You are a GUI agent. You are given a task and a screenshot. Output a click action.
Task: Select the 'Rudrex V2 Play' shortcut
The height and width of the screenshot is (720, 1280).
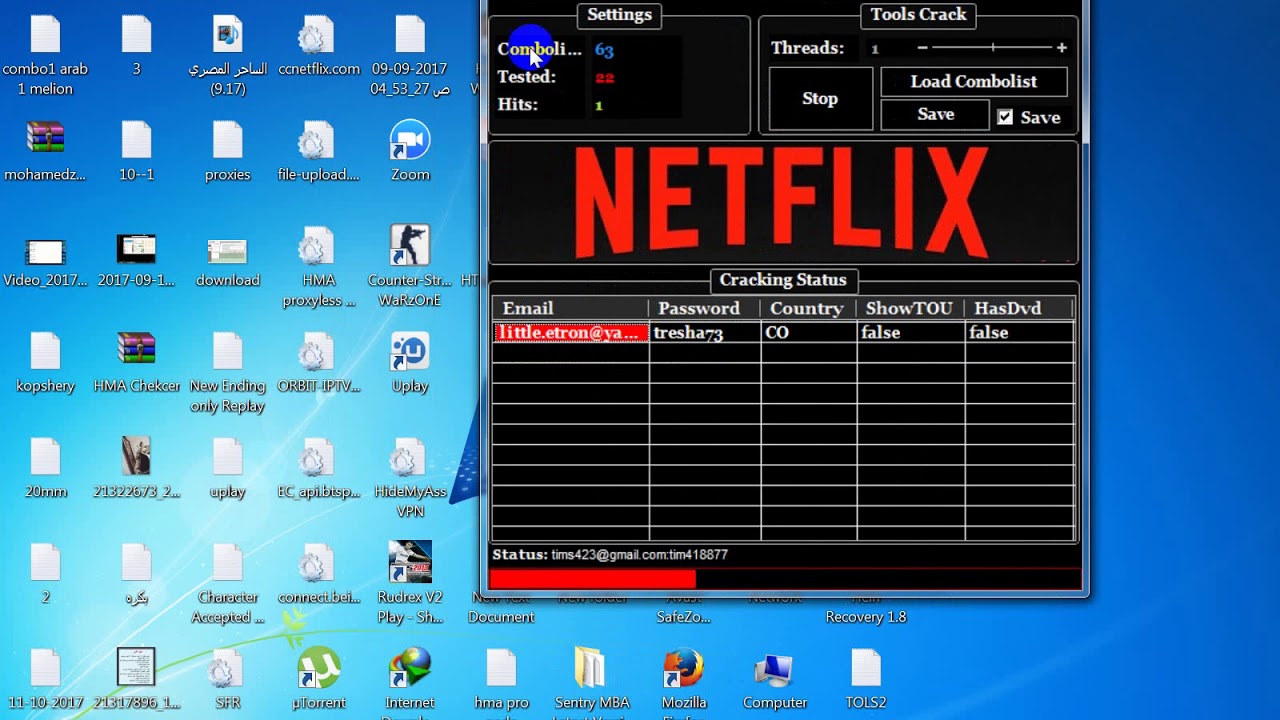410,584
